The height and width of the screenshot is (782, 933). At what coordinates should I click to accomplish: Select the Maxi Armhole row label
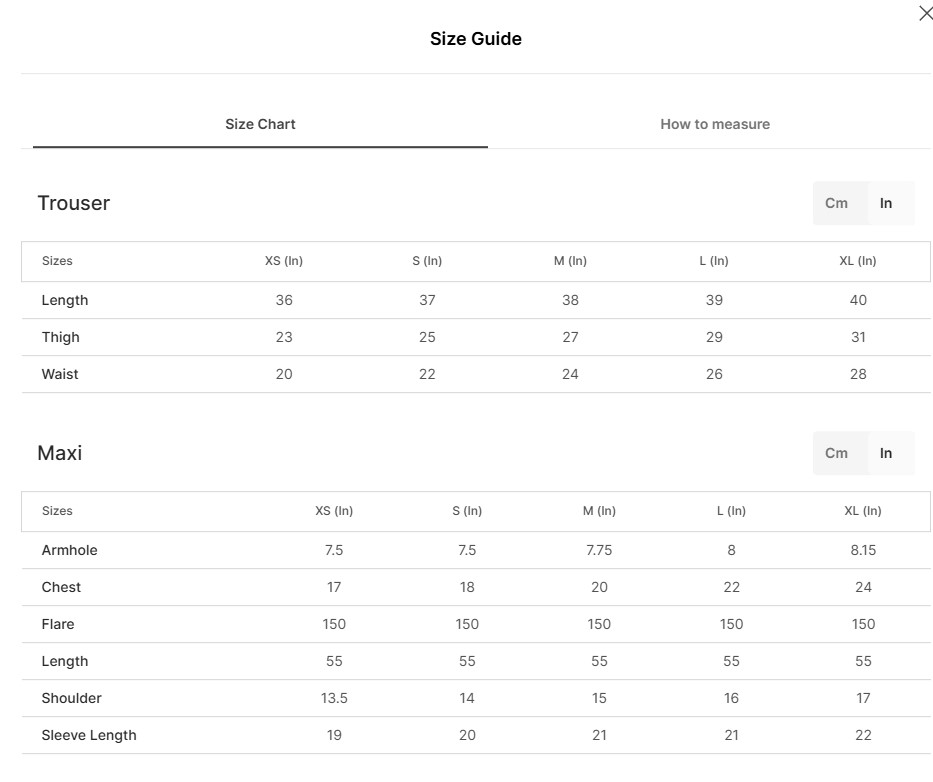(69, 550)
